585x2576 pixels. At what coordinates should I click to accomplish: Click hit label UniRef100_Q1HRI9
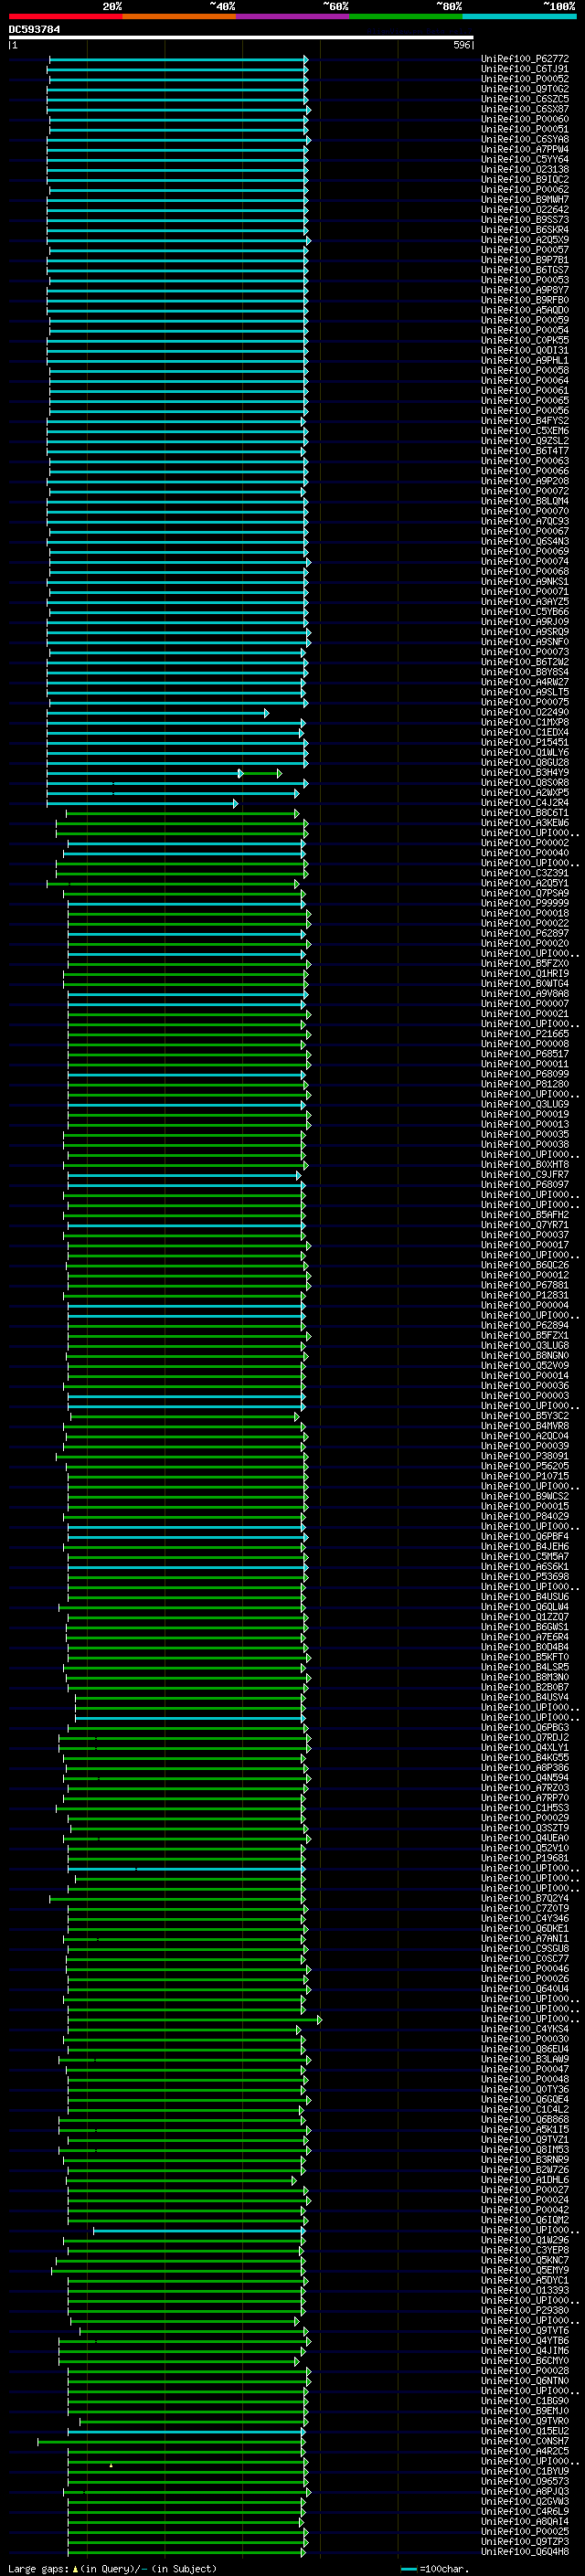[525, 973]
